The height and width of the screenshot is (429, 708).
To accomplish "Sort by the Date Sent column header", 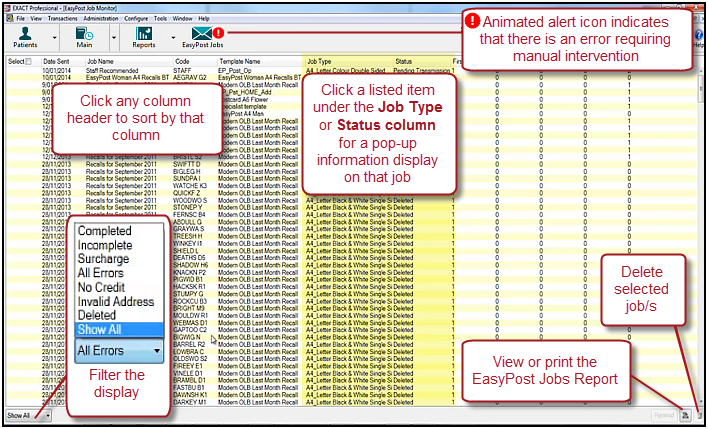I will pos(56,61).
